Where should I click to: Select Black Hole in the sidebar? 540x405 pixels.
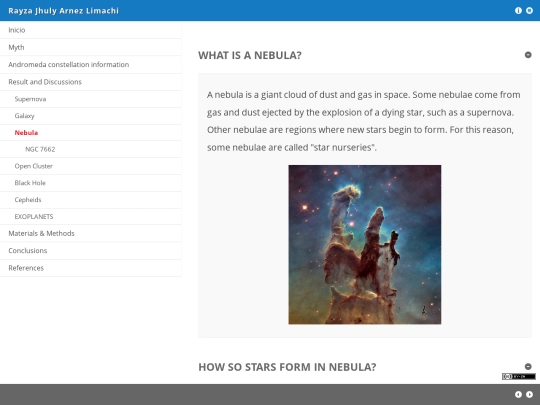coord(91,183)
